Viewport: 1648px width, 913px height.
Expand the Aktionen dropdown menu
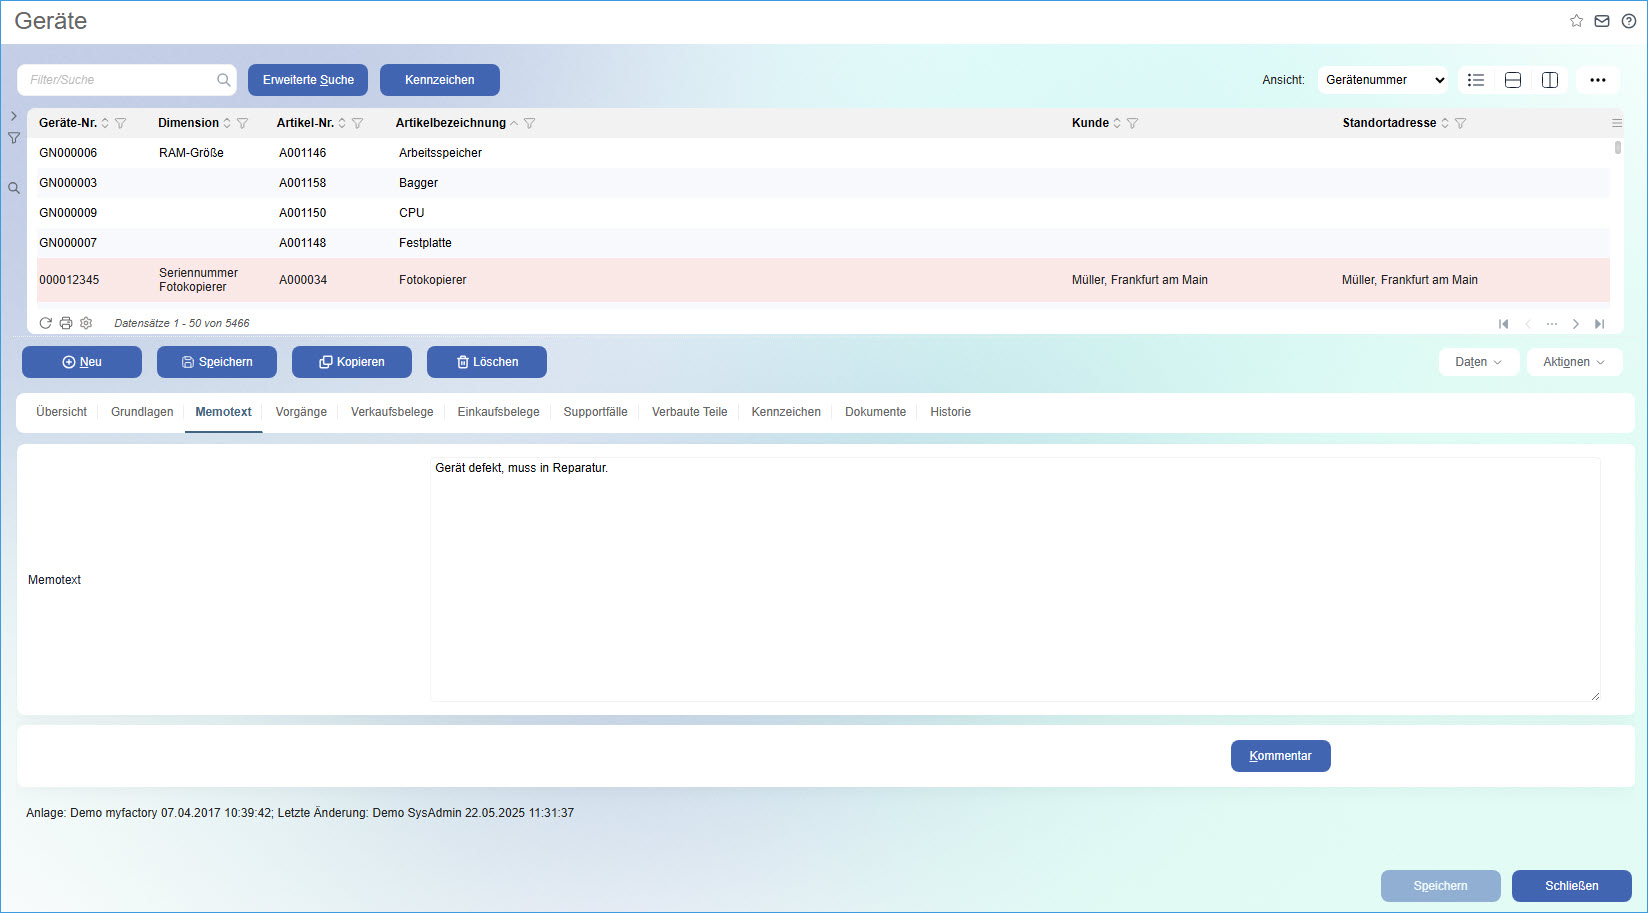[x=1573, y=362]
